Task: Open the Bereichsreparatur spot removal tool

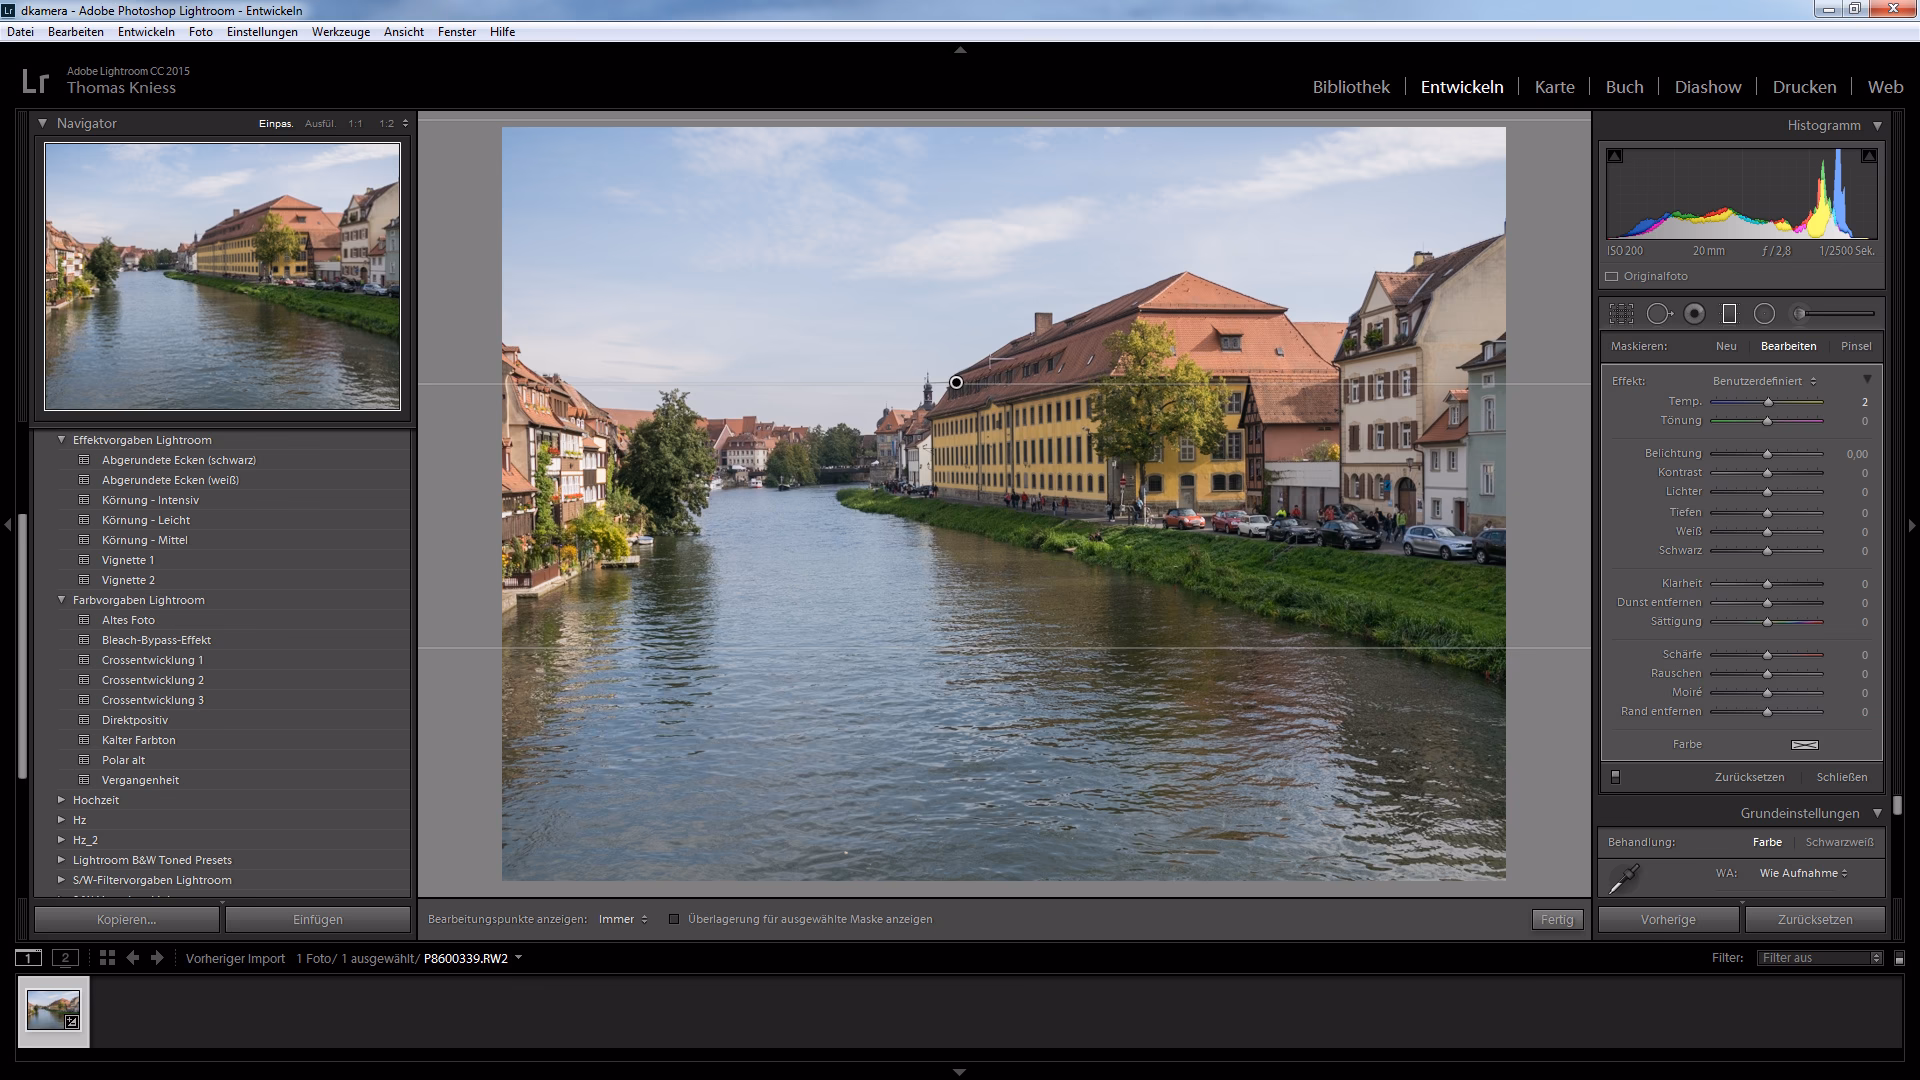Action: [1659, 313]
